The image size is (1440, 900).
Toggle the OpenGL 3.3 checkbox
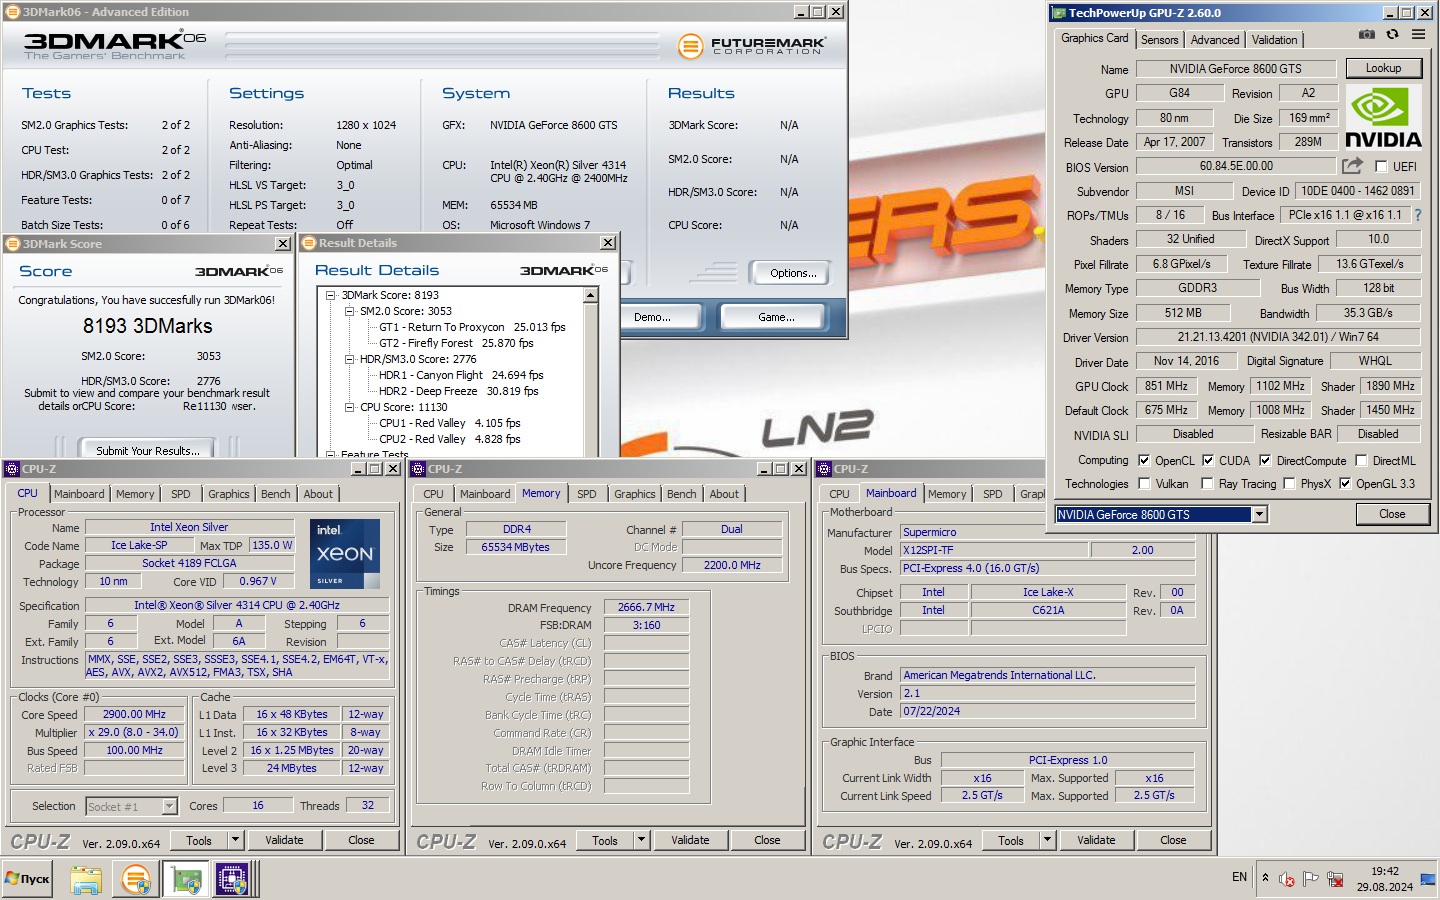click(1345, 484)
